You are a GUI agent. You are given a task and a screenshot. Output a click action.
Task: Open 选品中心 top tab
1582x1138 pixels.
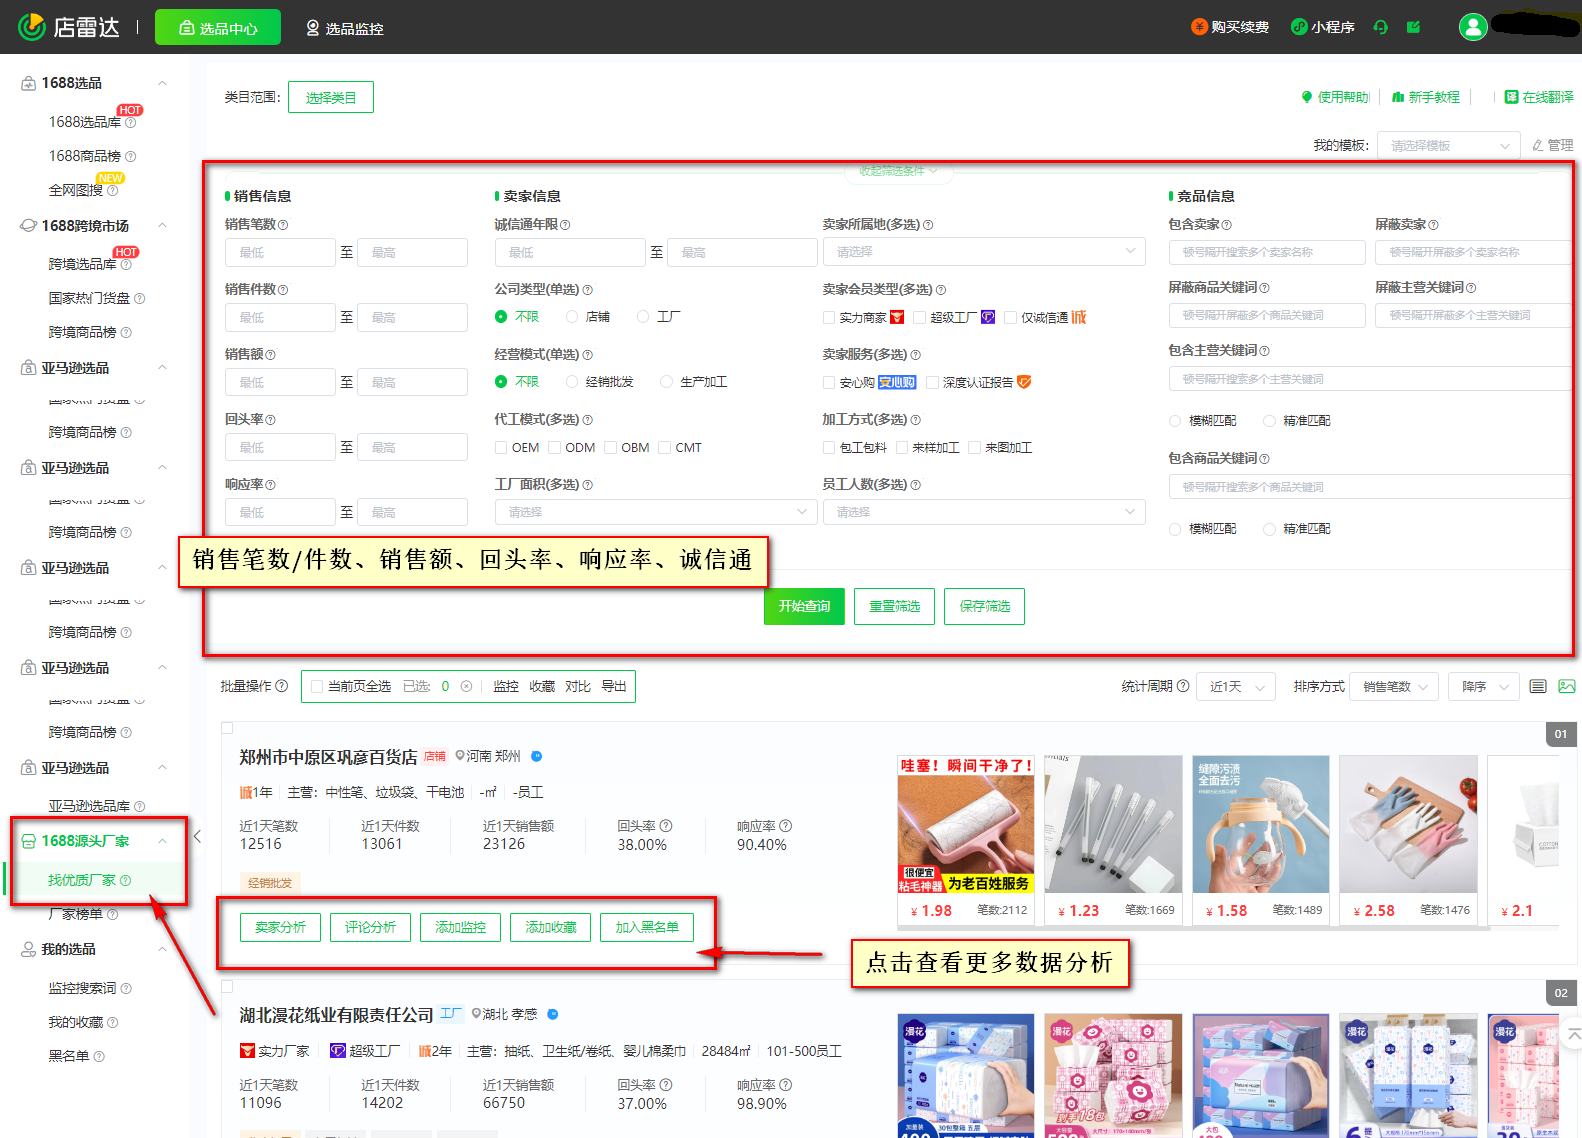[x=218, y=28]
